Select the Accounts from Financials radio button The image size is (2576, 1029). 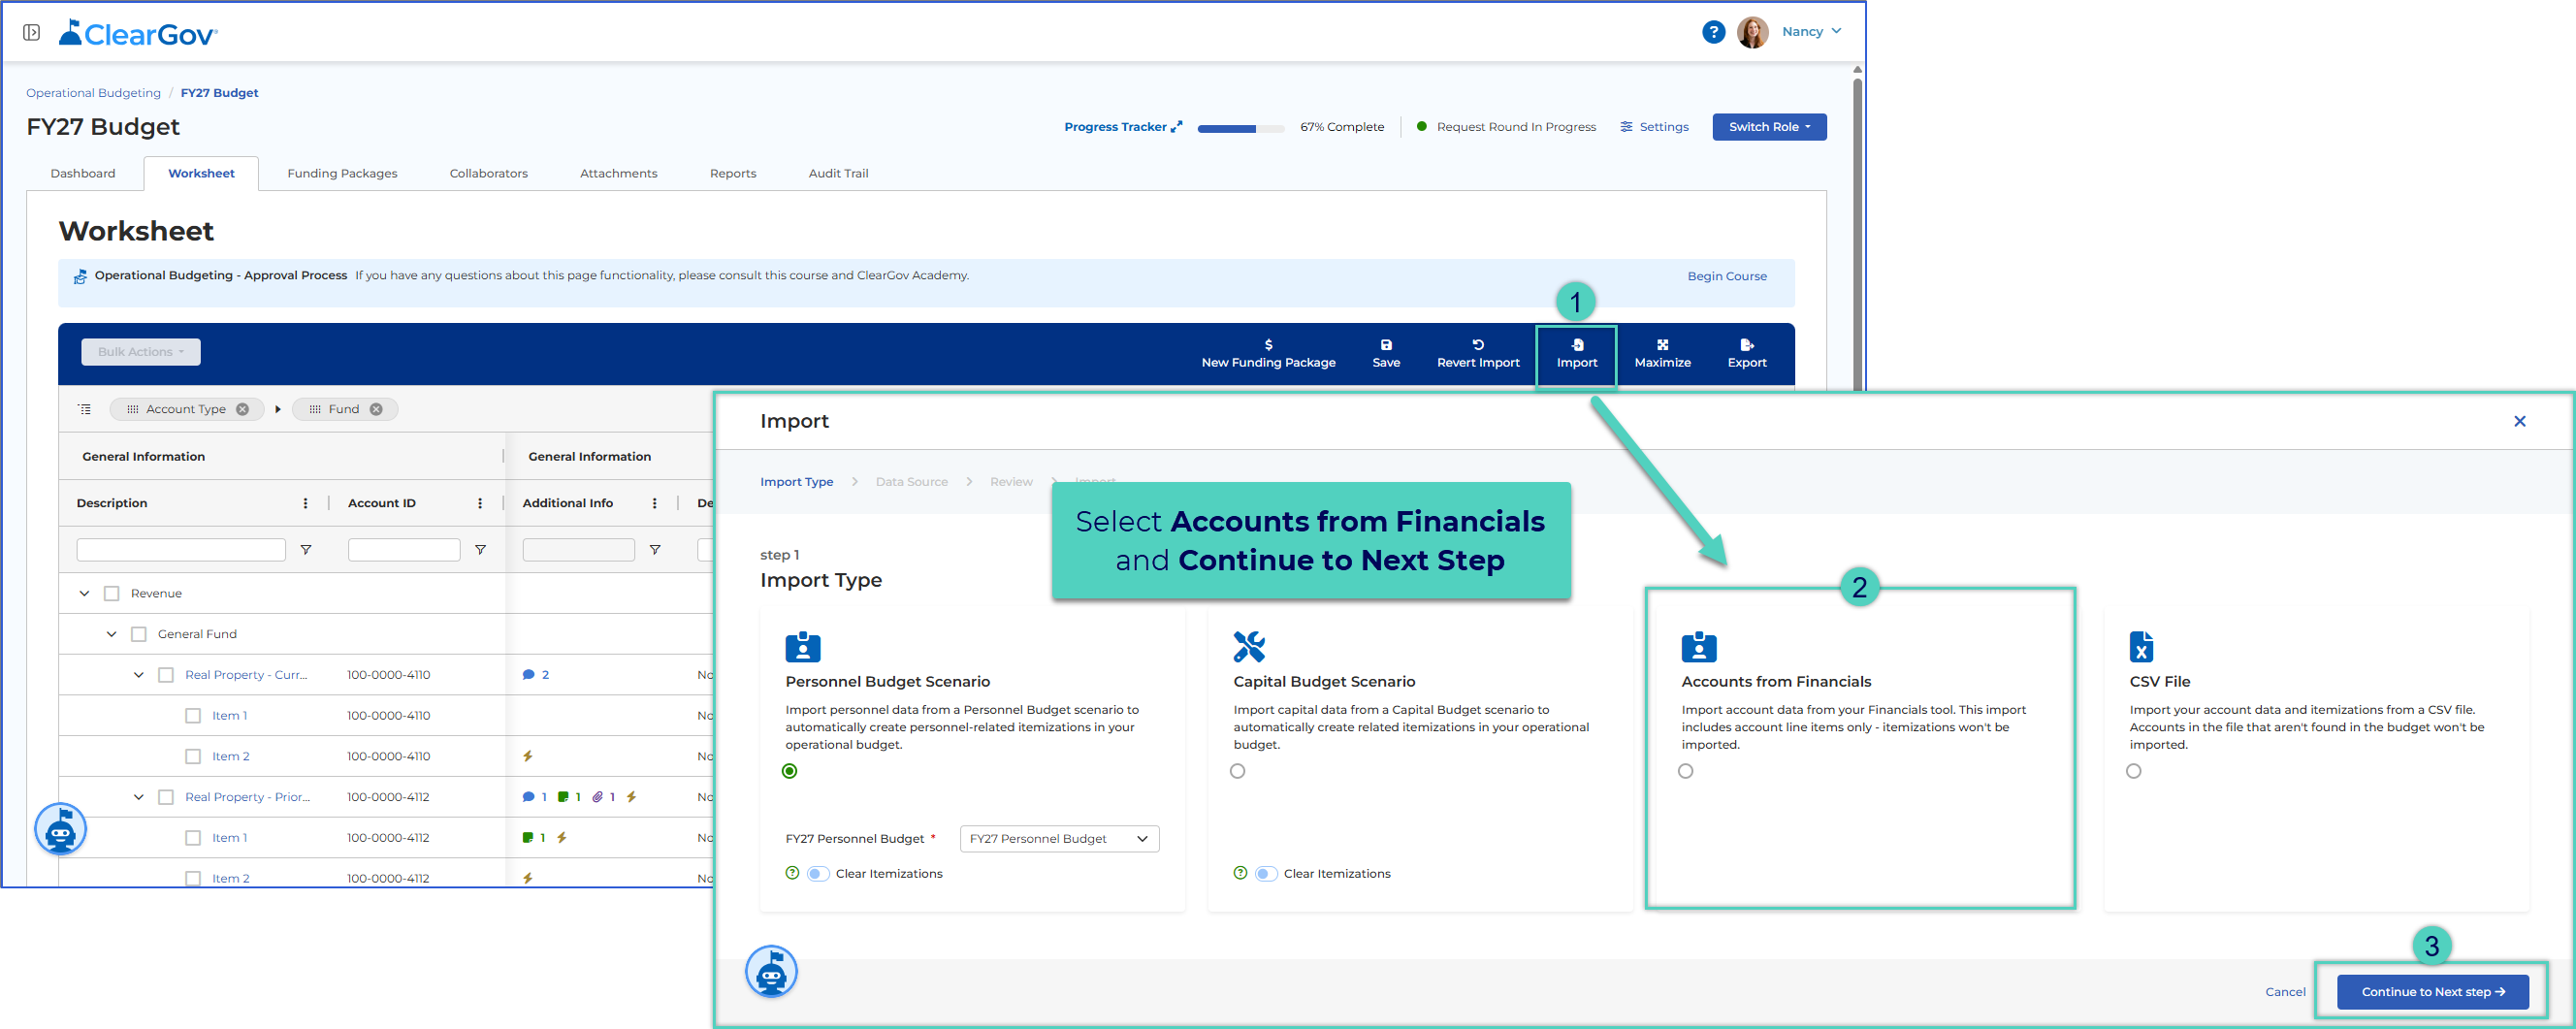point(1685,771)
